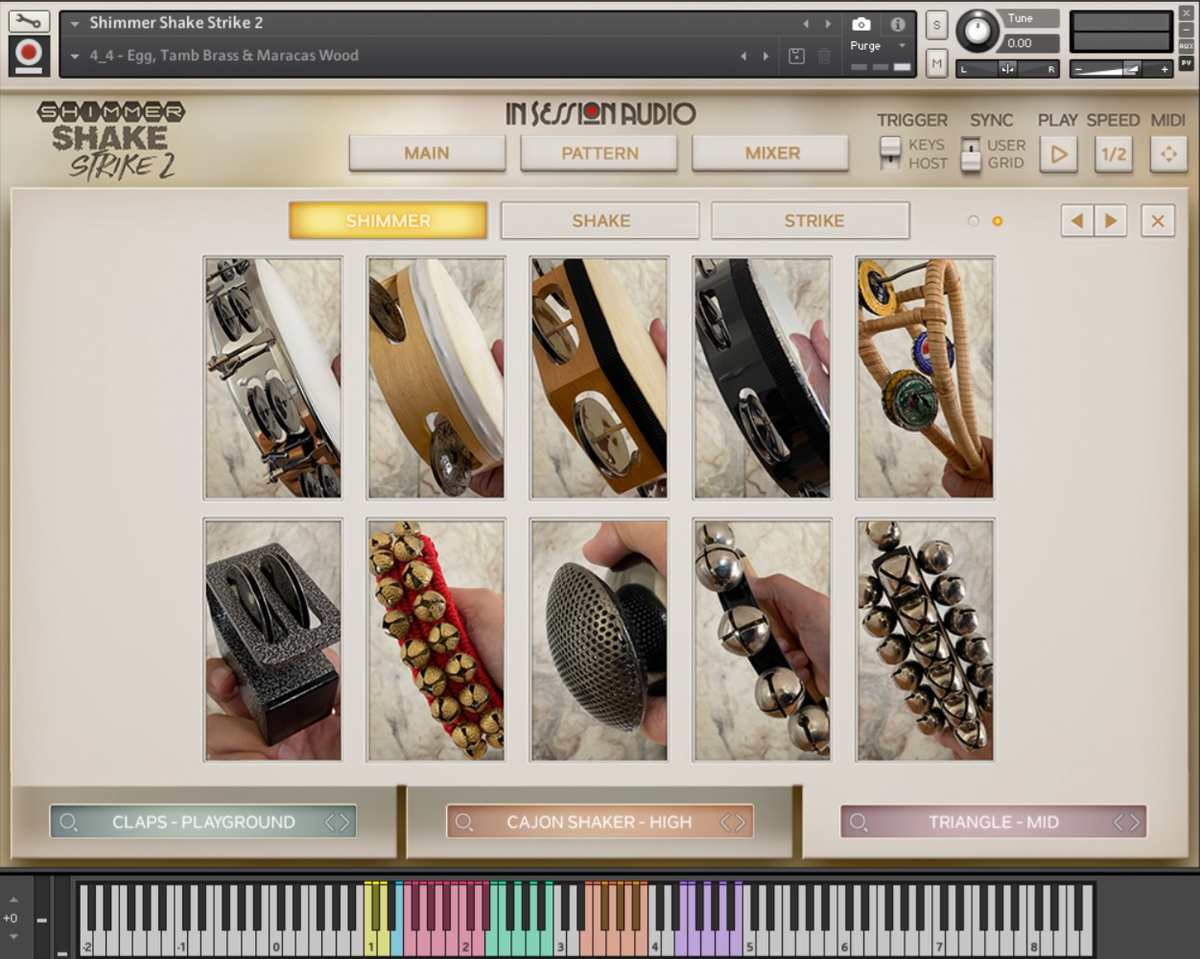The height and width of the screenshot is (959, 1200).
Task: Choose the red strap with gold bells thumbnail
Action: (x=436, y=640)
